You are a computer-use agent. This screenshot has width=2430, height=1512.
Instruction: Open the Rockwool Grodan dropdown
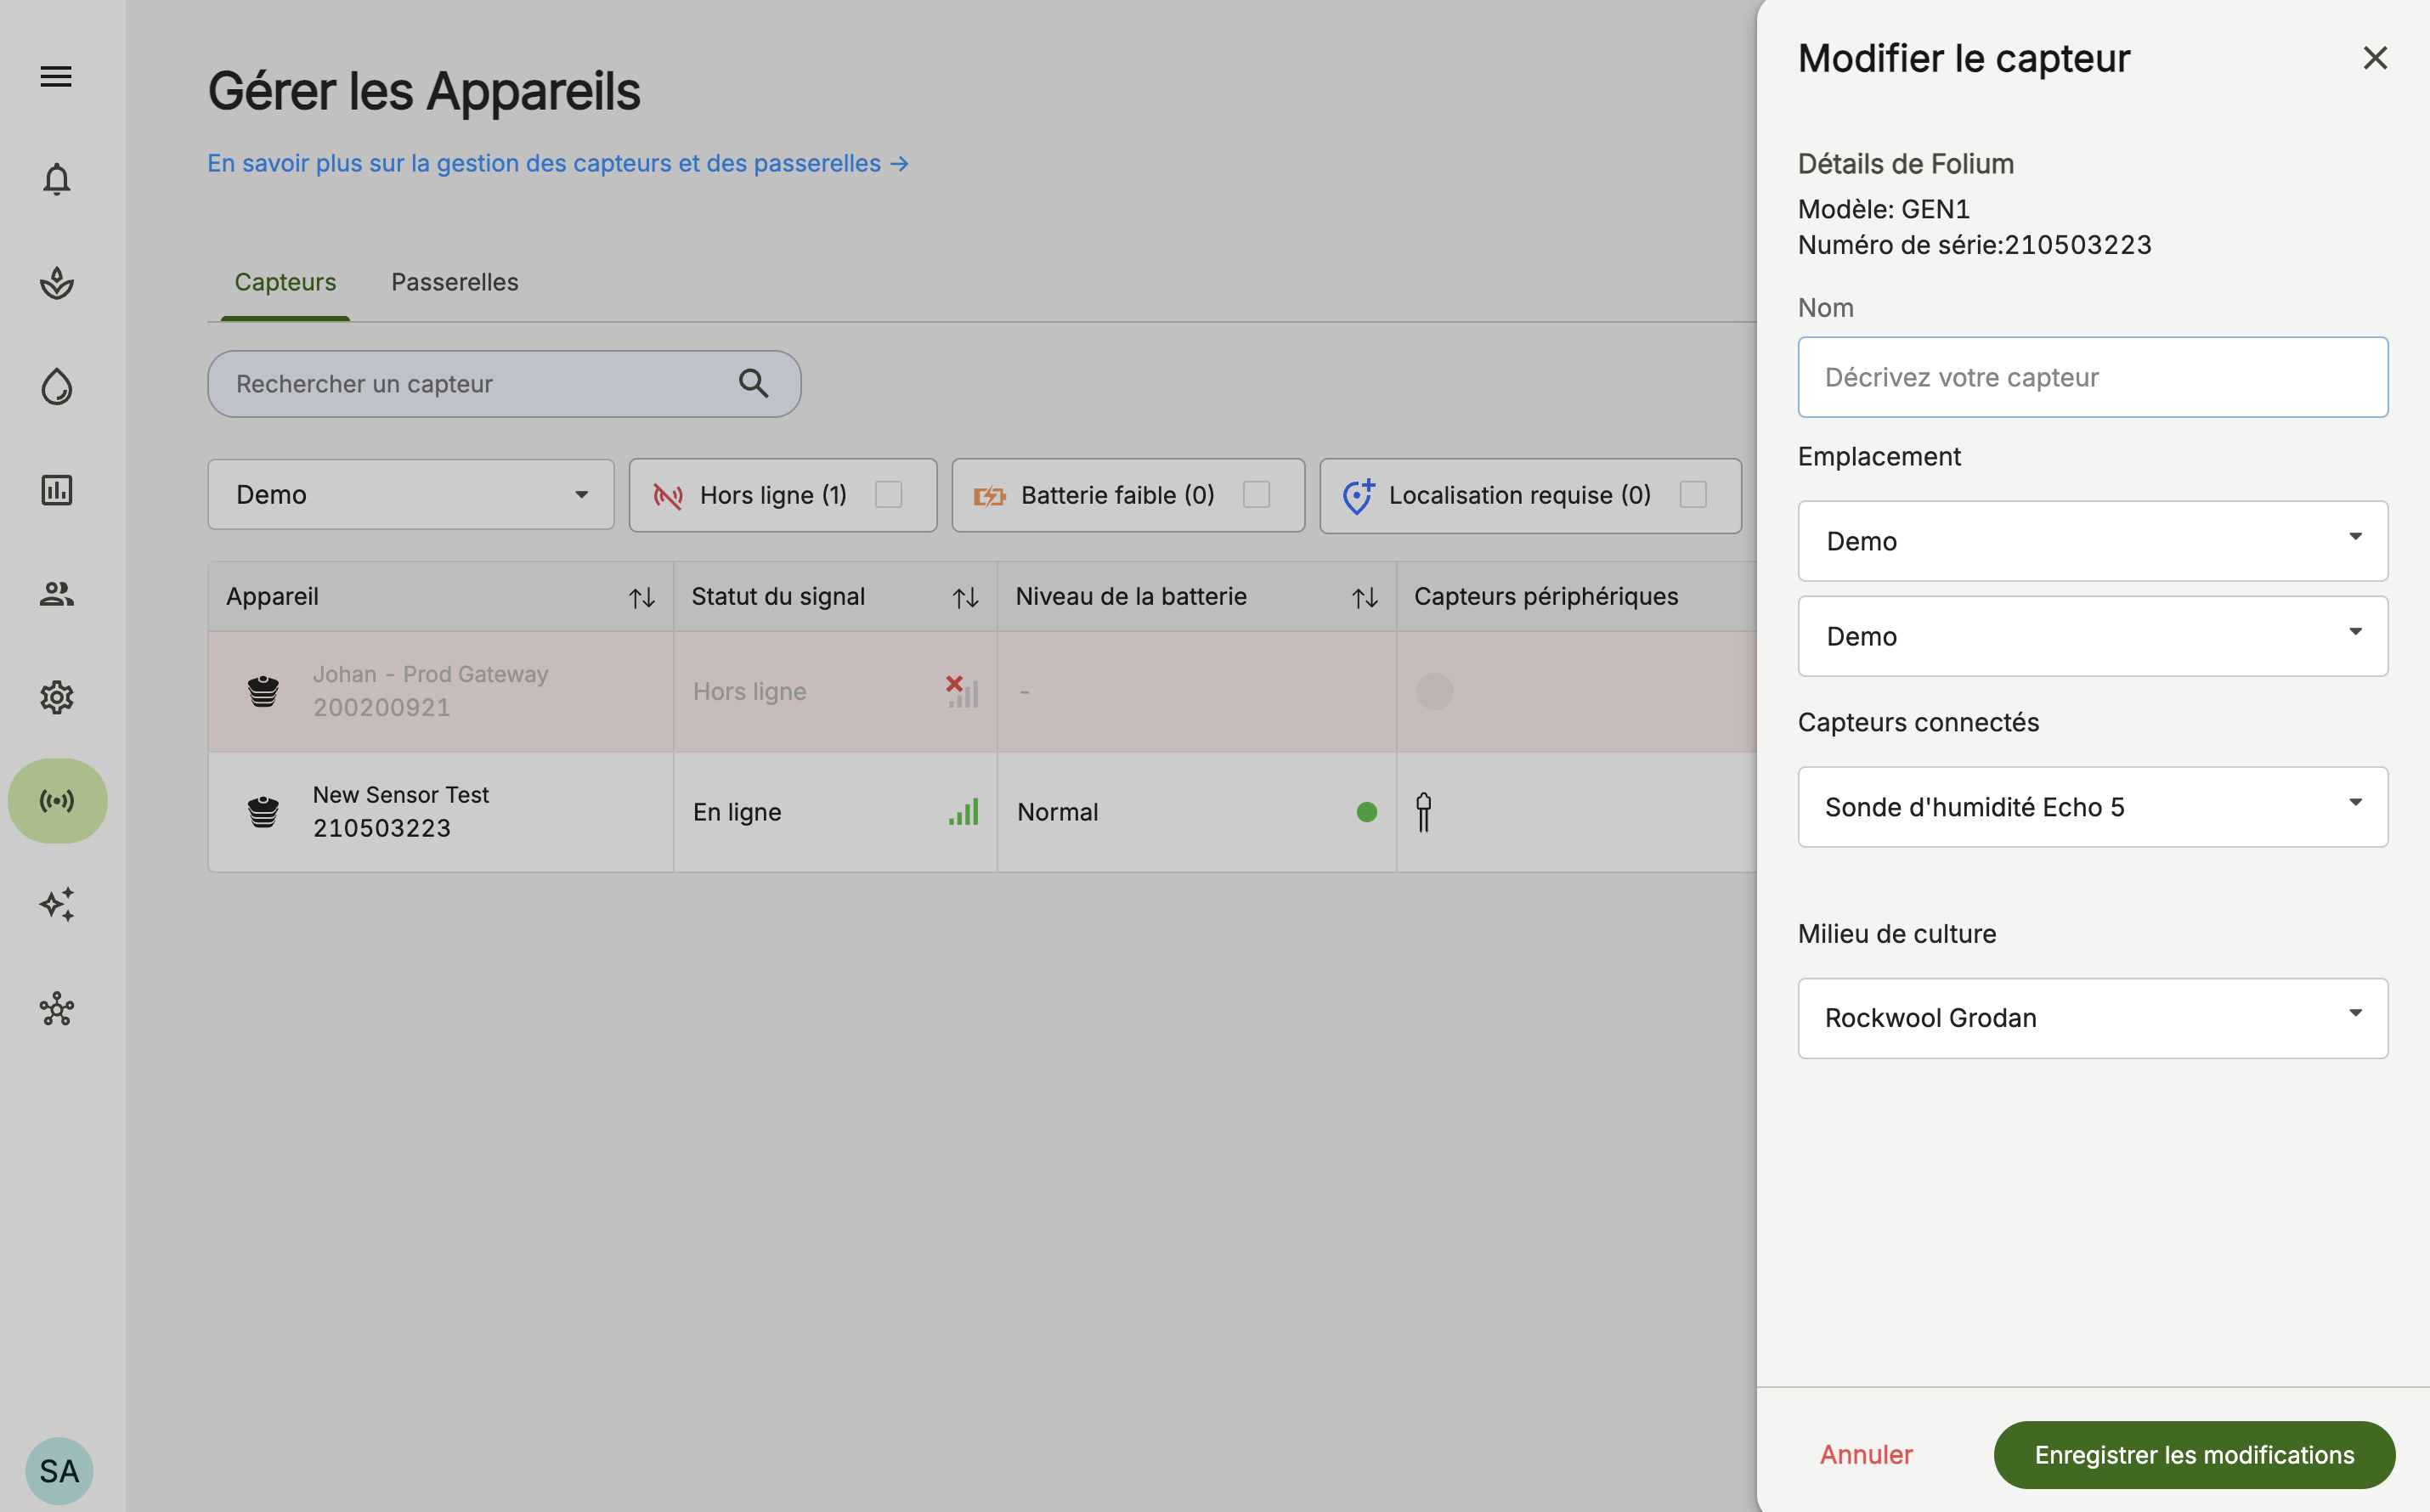pyautogui.click(x=2092, y=1018)
